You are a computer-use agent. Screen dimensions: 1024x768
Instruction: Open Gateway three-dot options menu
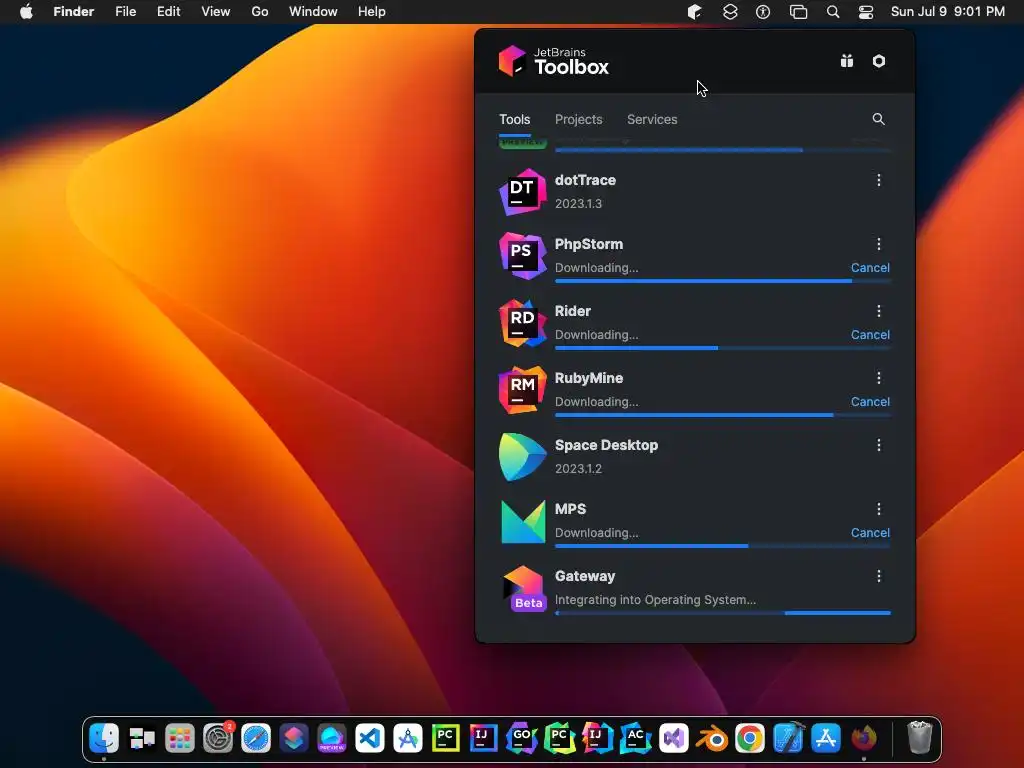pyautogui.click(x=878, y=576)
